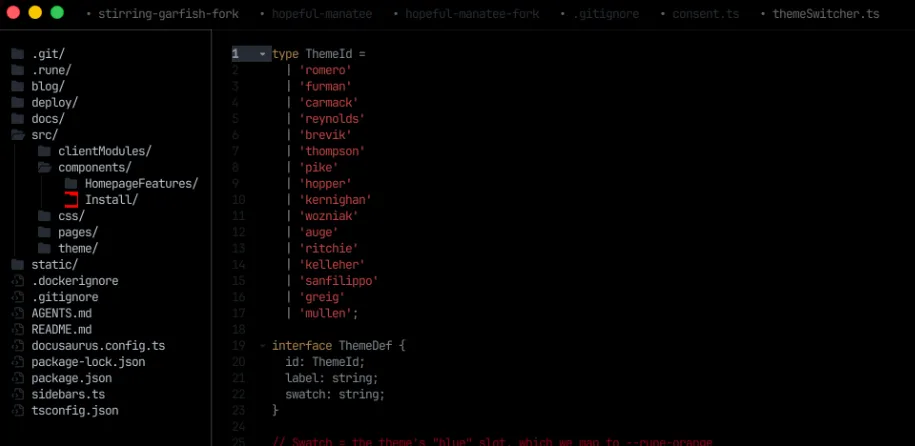Screen dimensions: 915x446
Task: Click the .dockerignore file icon
Action: 18,281
